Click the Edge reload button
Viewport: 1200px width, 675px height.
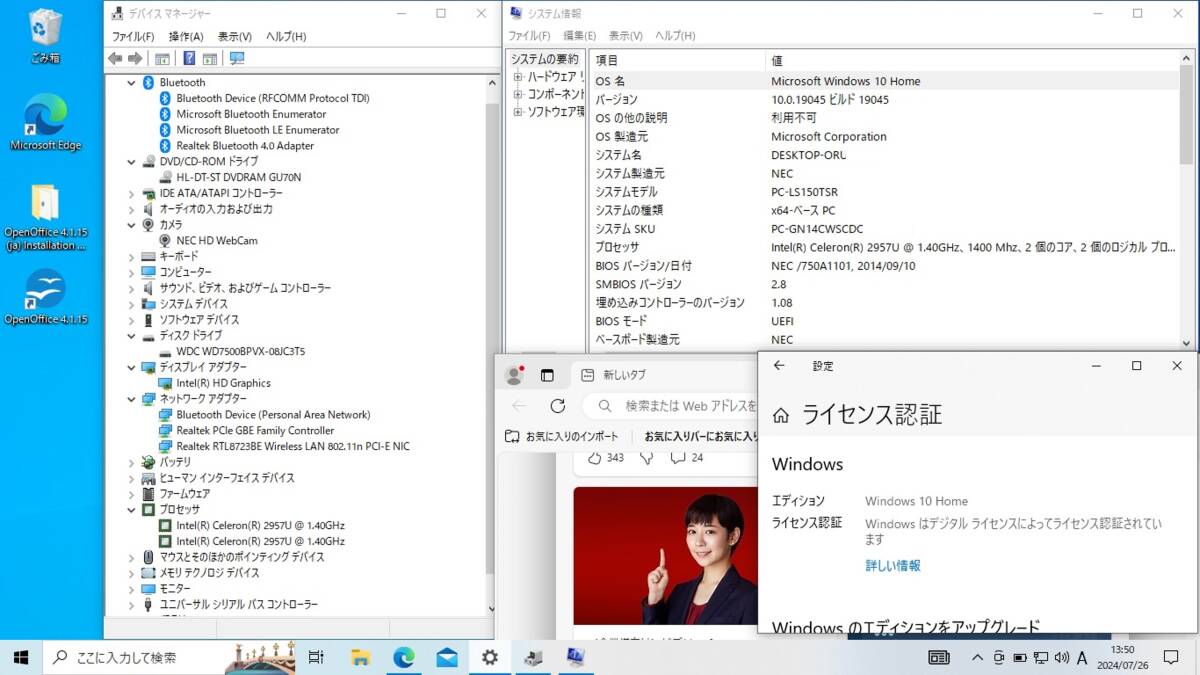pyautogui.click(x=558, y=406)
